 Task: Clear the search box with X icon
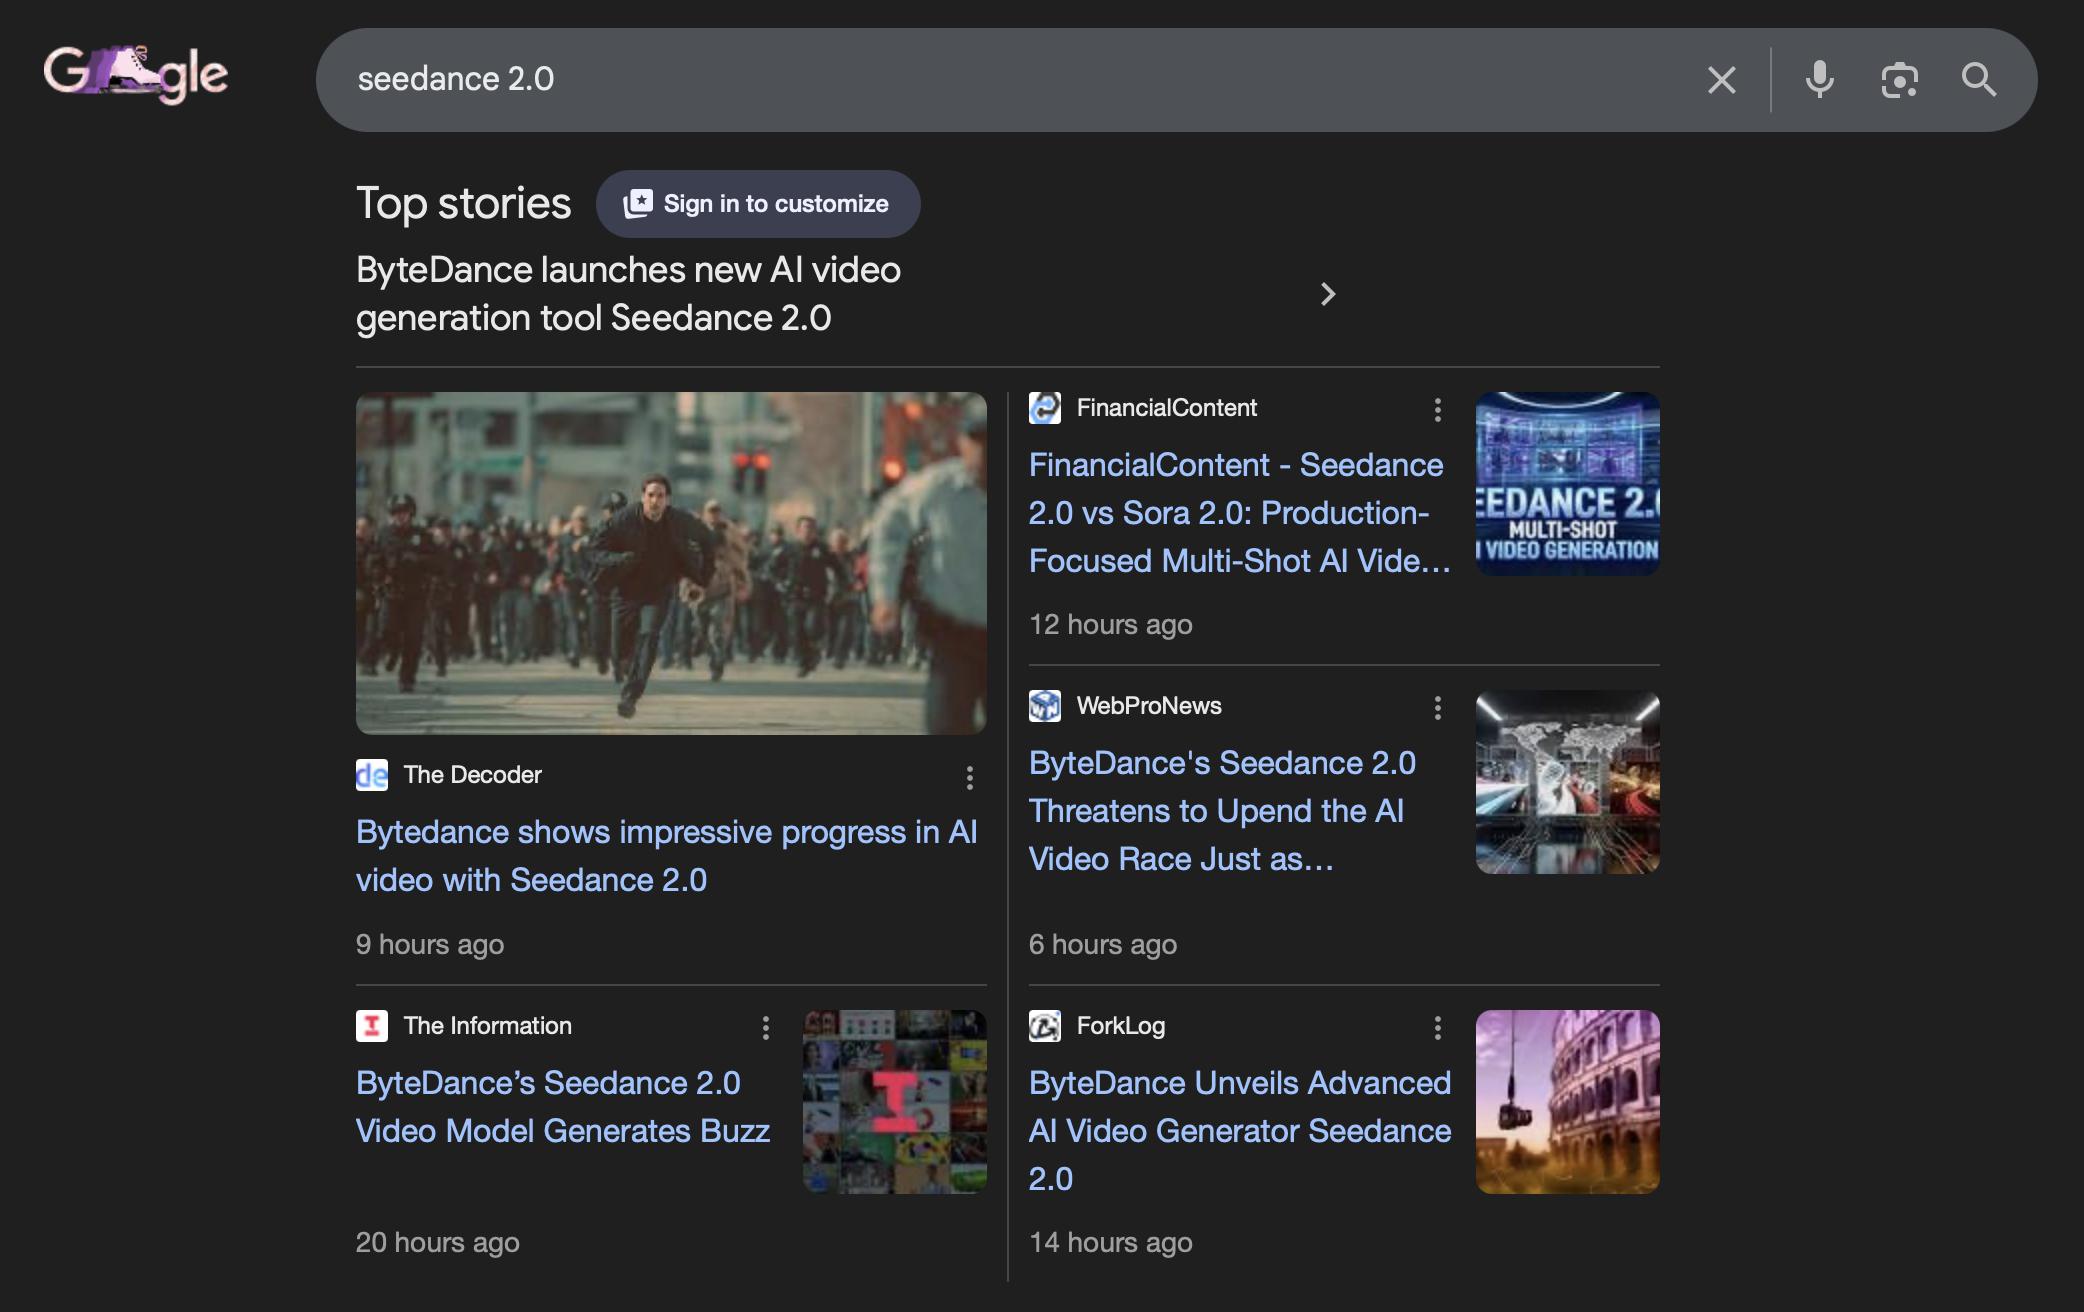coord(1721,80)
